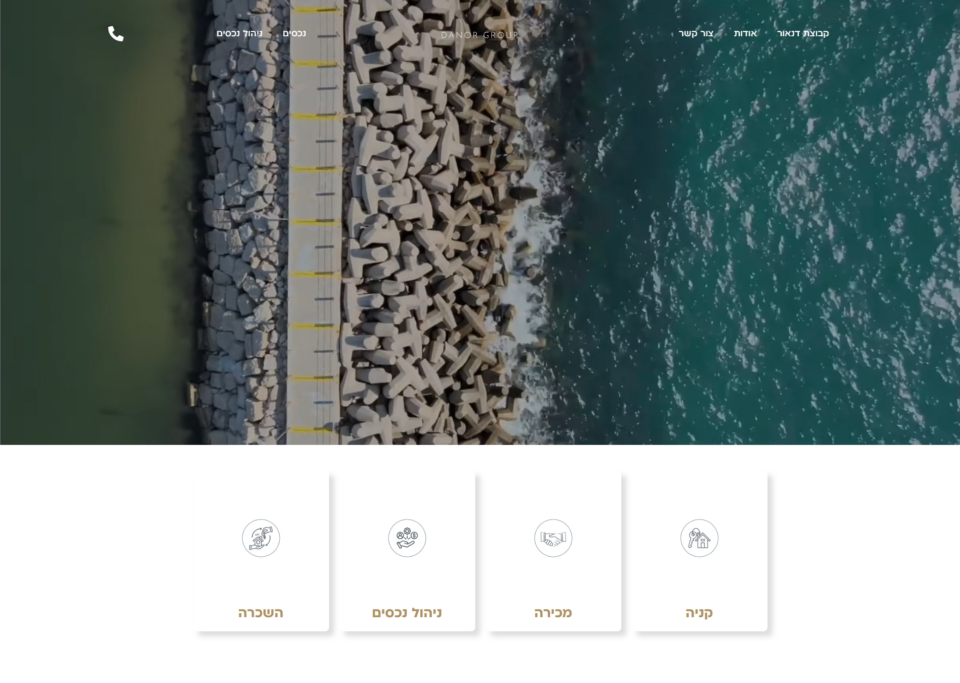Click the house and keys icon
Screen dimensions: 960x683
(x=699, y=538)
